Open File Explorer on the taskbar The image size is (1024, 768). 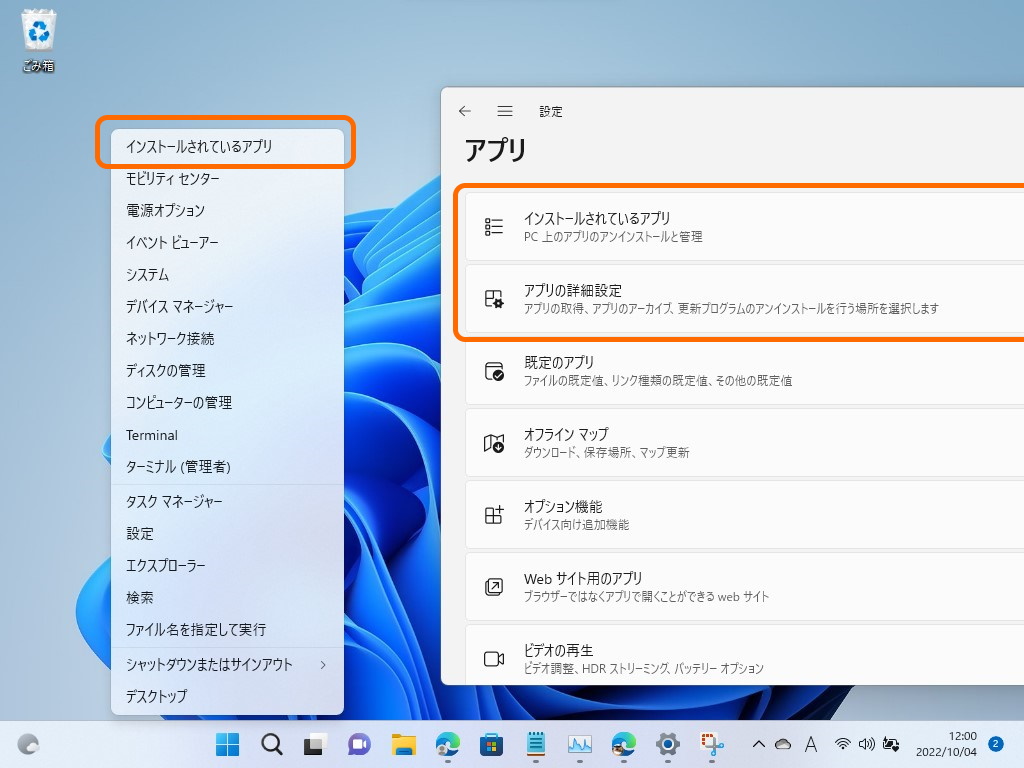point(402,745)
